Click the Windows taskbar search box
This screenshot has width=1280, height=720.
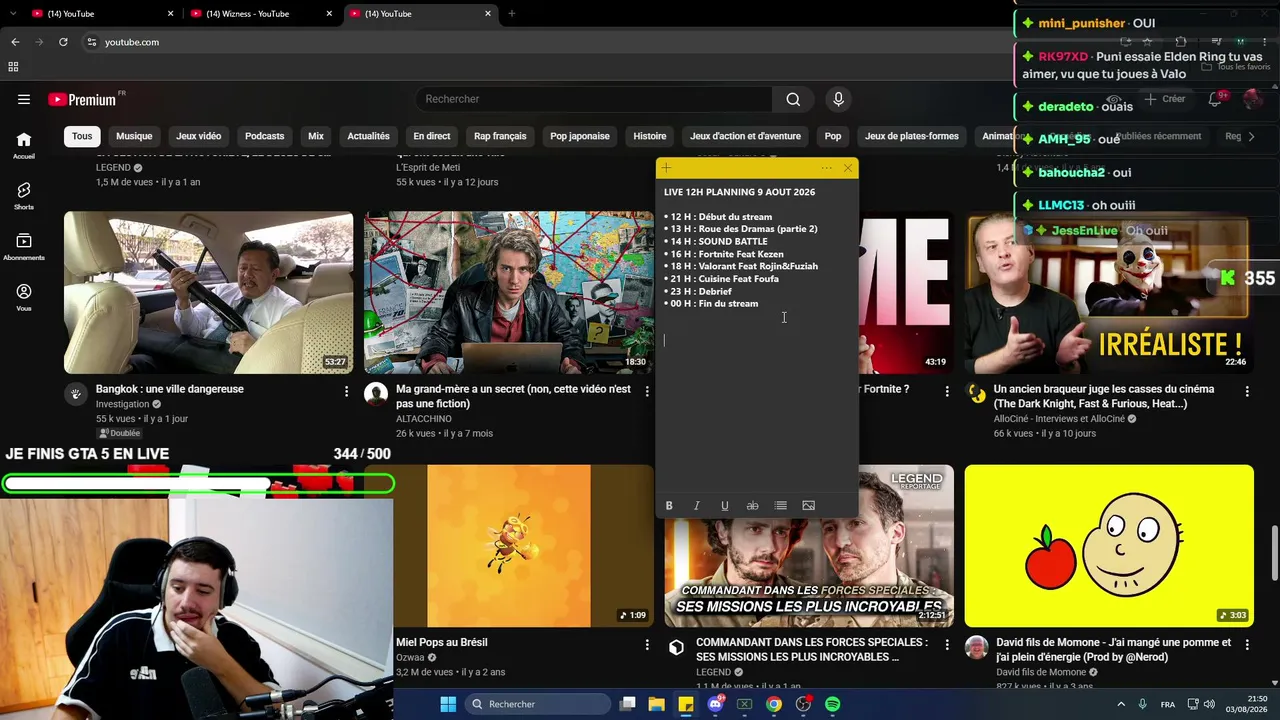click(538, 704)
